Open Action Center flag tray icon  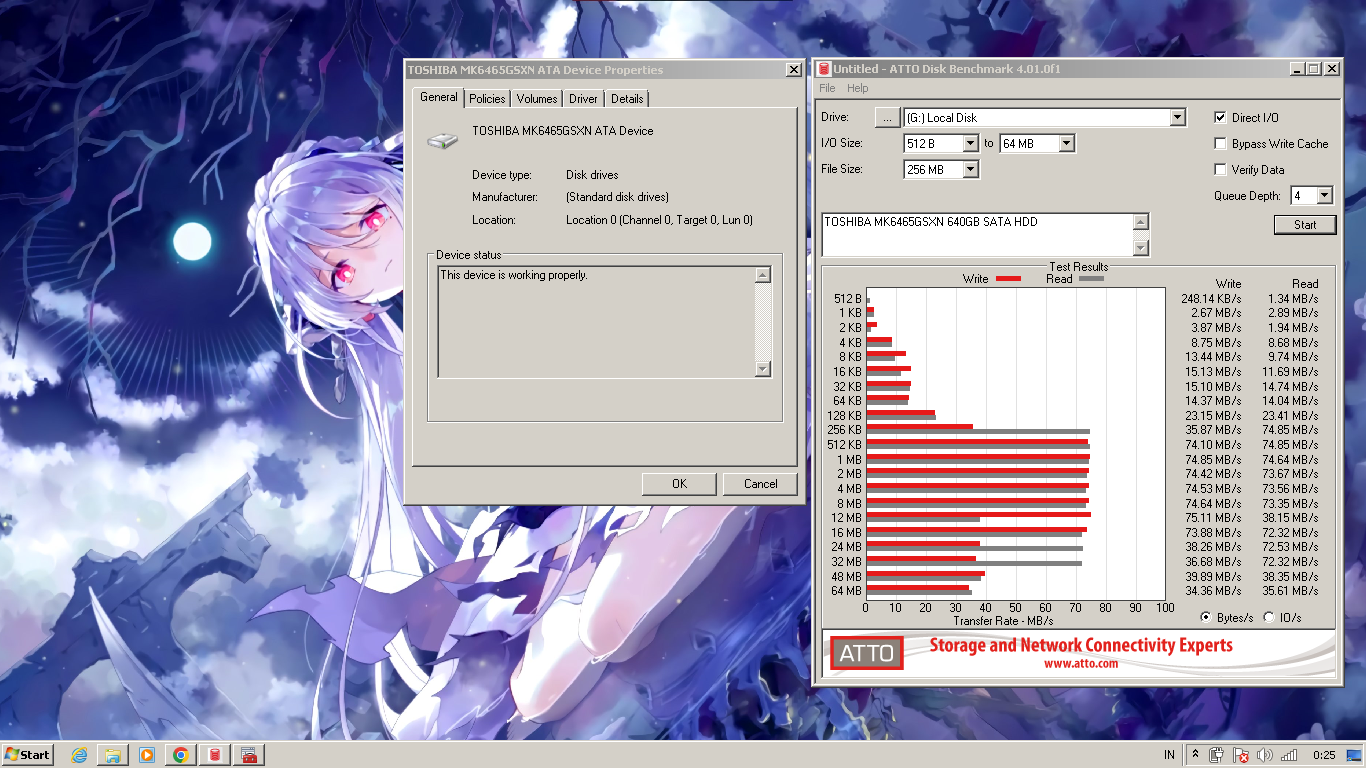click(1241, 755)
